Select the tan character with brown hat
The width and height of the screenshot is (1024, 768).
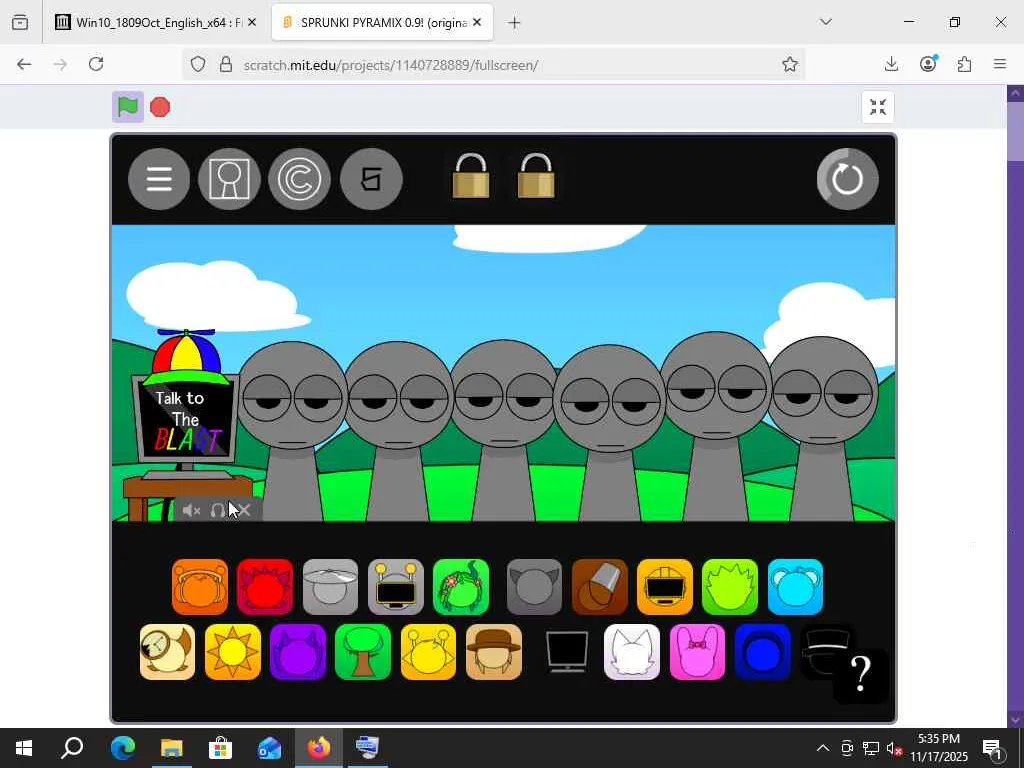[x=494, y=652]
